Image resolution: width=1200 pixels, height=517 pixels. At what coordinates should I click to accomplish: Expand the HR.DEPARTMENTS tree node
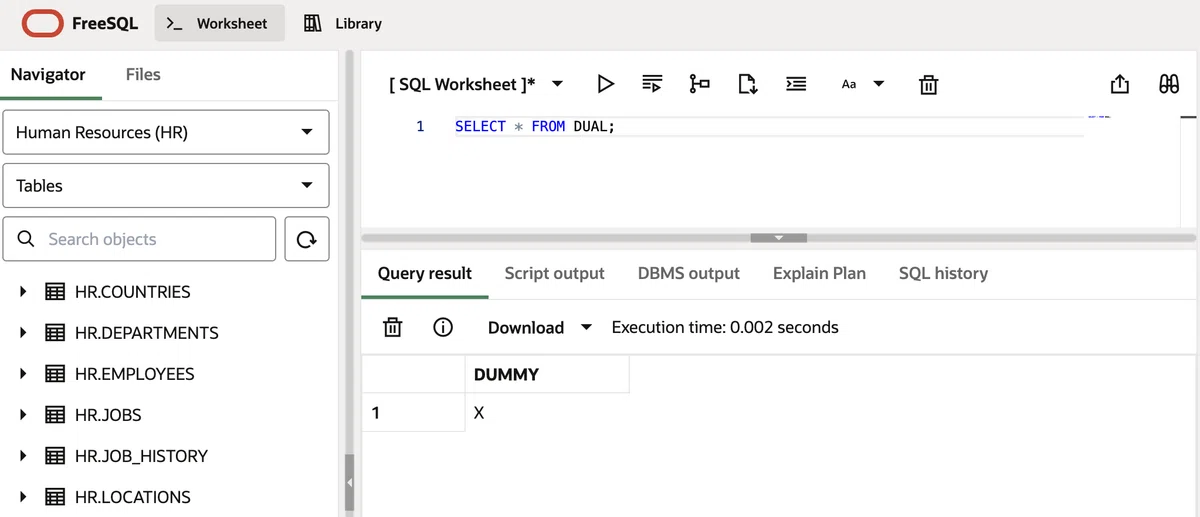(22, 333)
